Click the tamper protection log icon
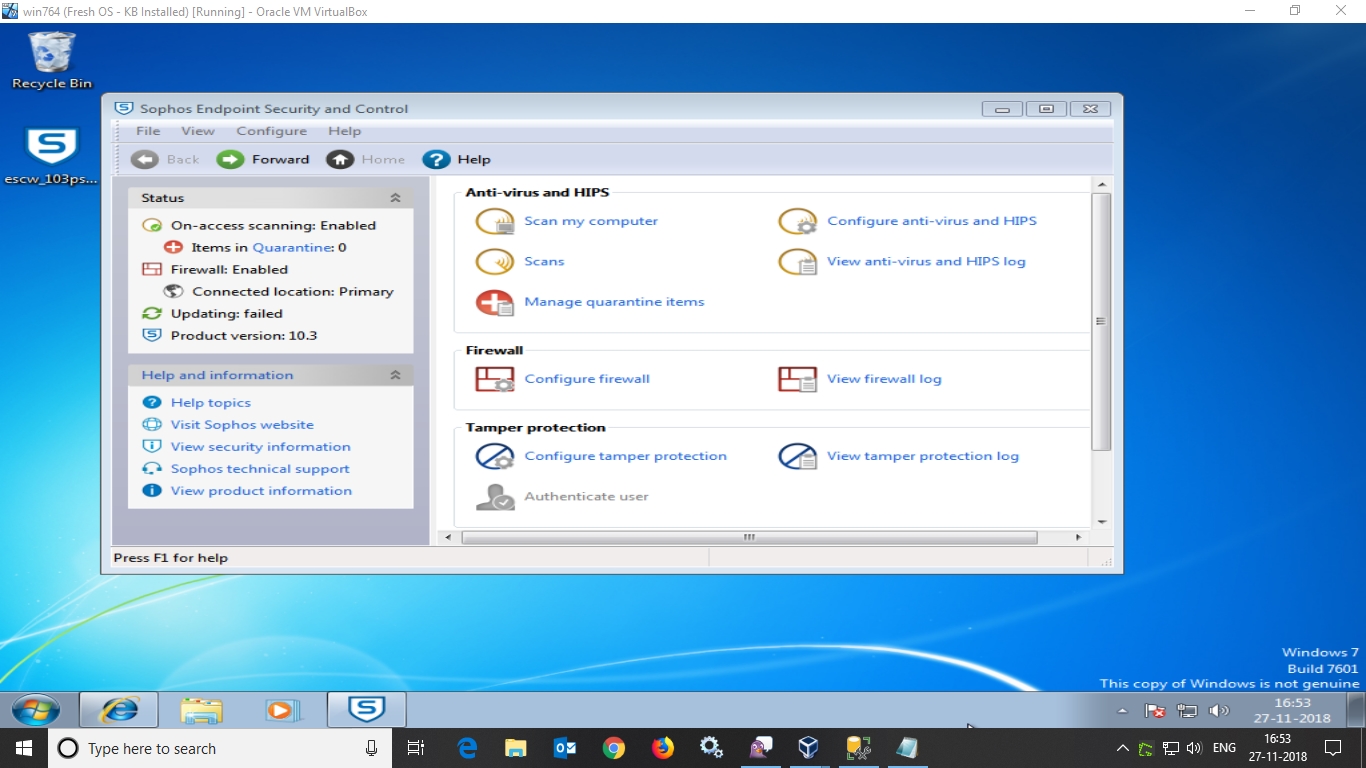The height and width of the screenshot is (768, 1366). [x=798, y=456]
